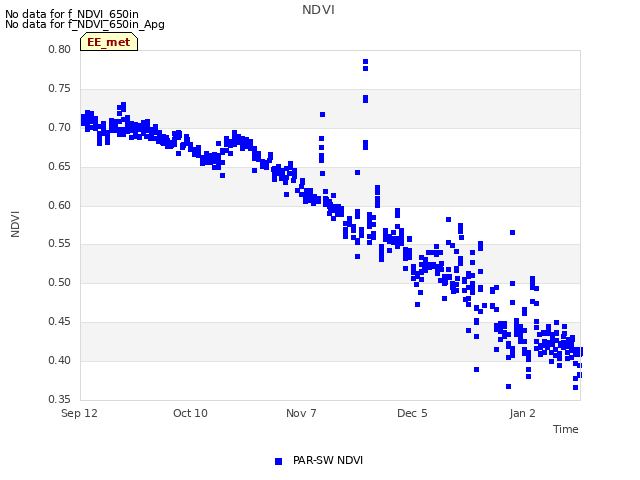
Task: Click the Sep 12 x-axis label
Action: click(79, 413)
